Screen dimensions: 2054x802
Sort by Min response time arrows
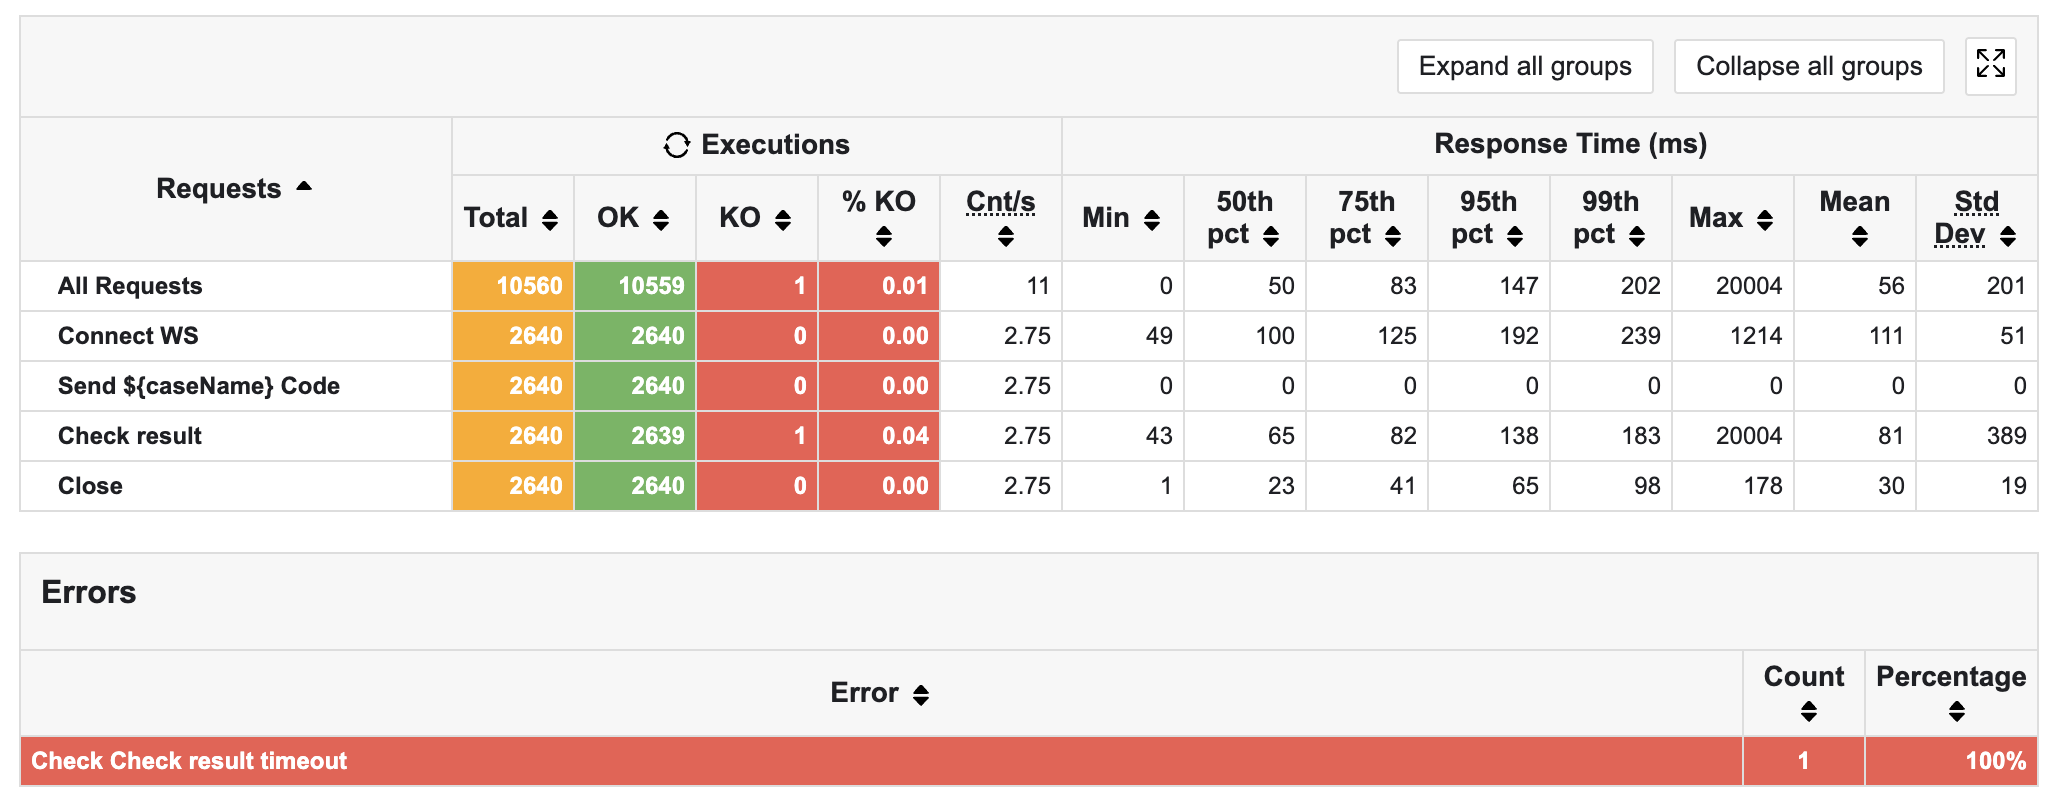tap(1152, 220)
